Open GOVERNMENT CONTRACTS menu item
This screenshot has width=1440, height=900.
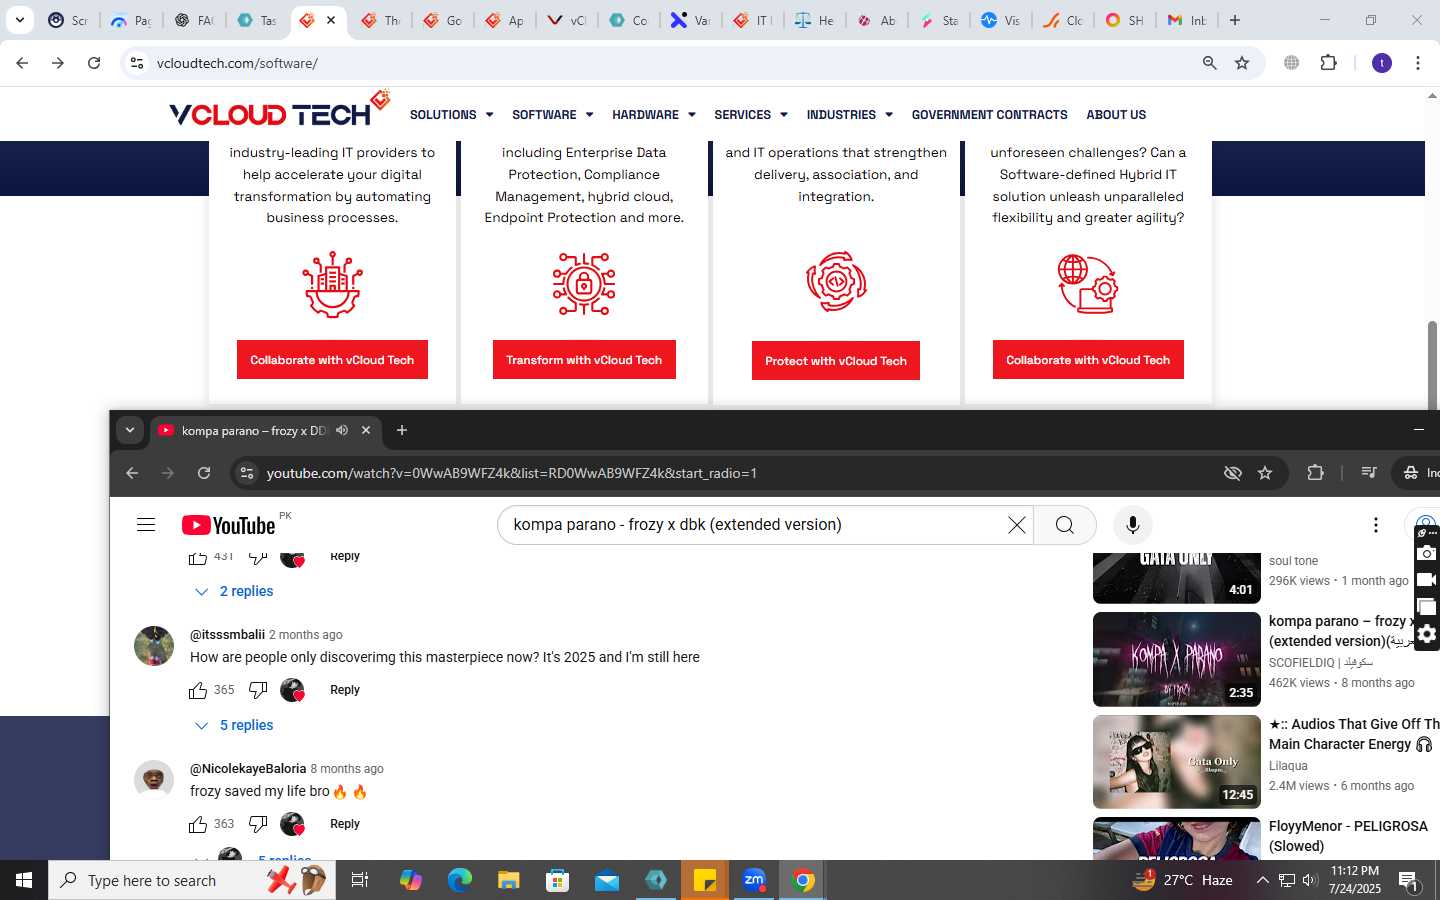pyautogui.click(x=989, y=115)
